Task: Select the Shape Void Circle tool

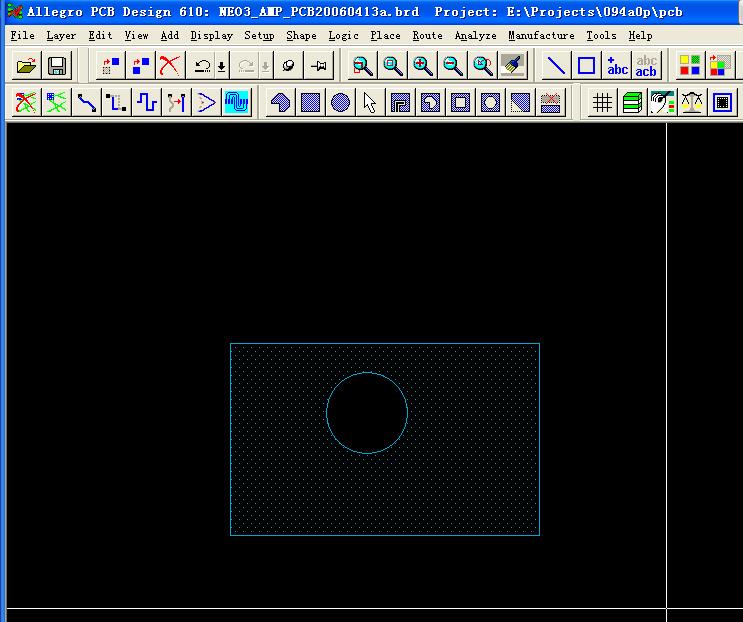Action: [x=490, y=102]
